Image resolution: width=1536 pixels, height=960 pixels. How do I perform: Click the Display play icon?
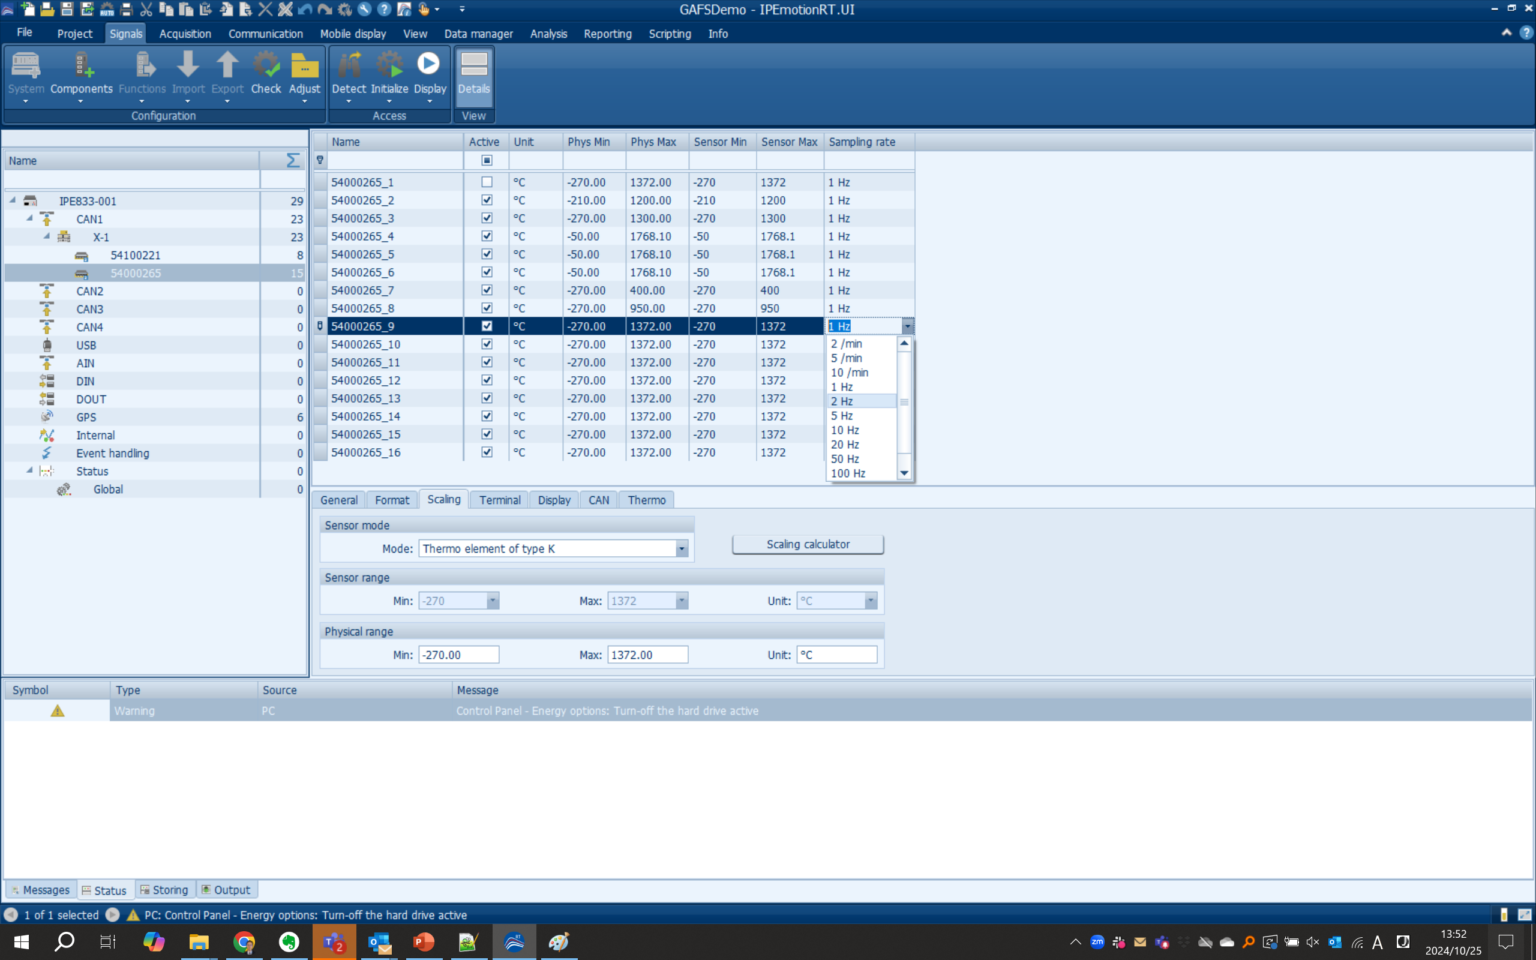(429, 65)
